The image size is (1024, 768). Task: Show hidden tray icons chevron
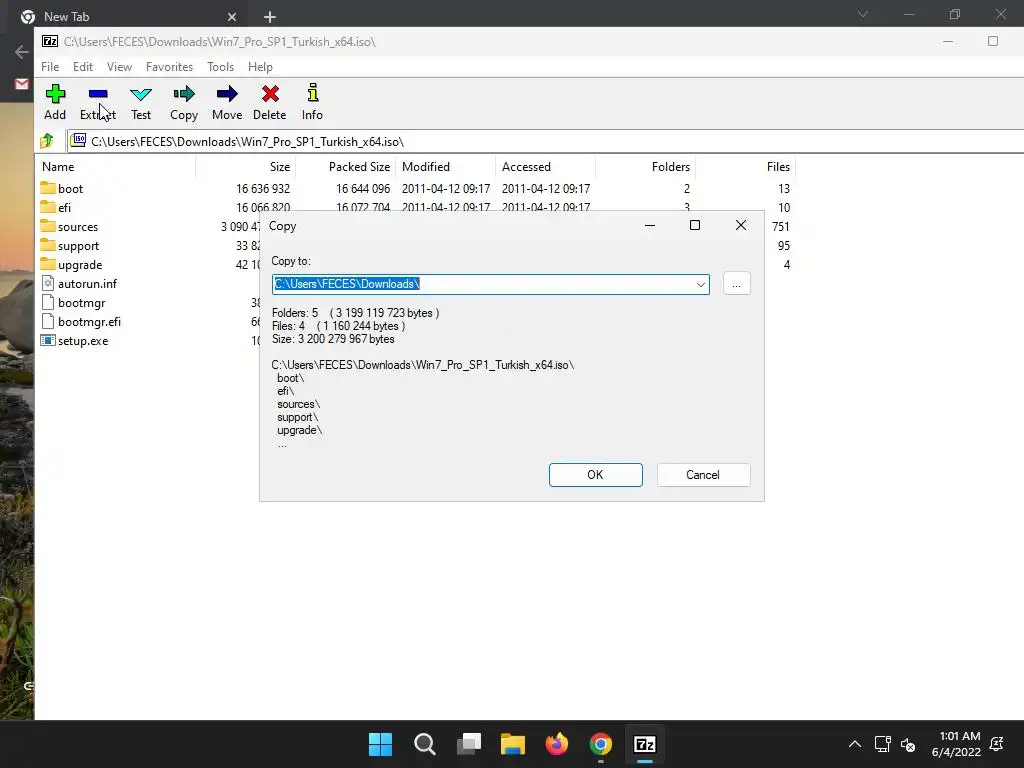[854, 744]
